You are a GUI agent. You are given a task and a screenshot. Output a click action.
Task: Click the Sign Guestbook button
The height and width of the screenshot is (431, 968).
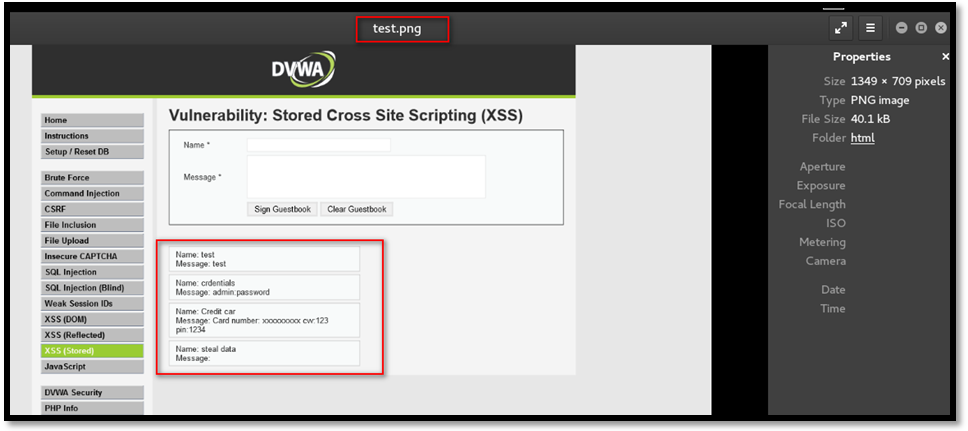(282, 209)
